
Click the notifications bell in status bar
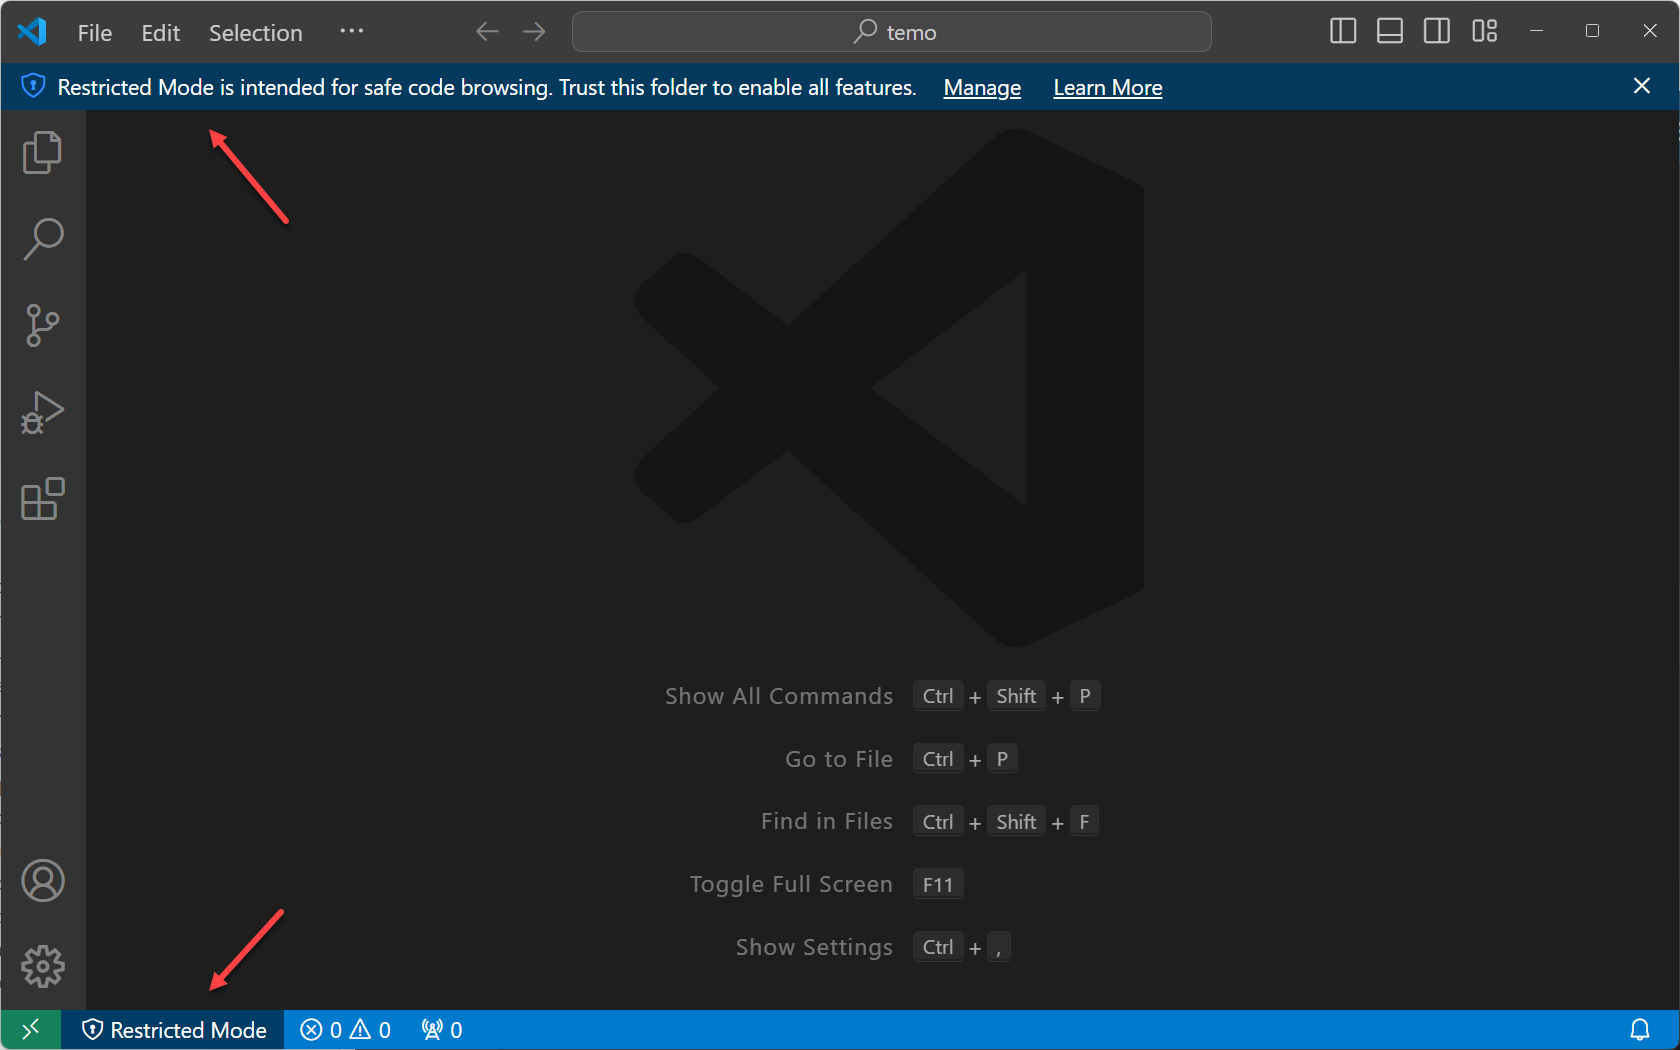pyautogui.click(x=1641, y=1029)
